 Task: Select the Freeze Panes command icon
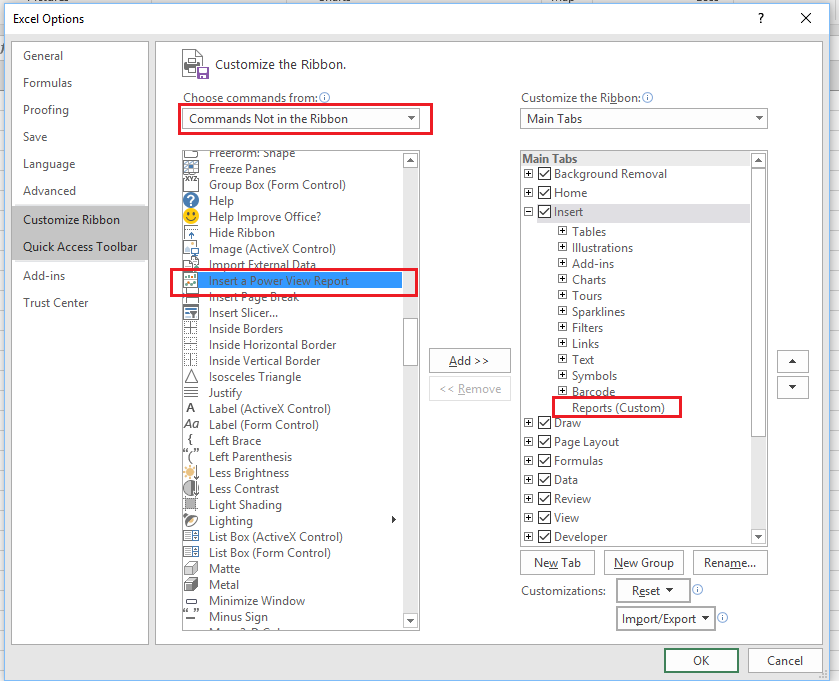coord(190,168)
